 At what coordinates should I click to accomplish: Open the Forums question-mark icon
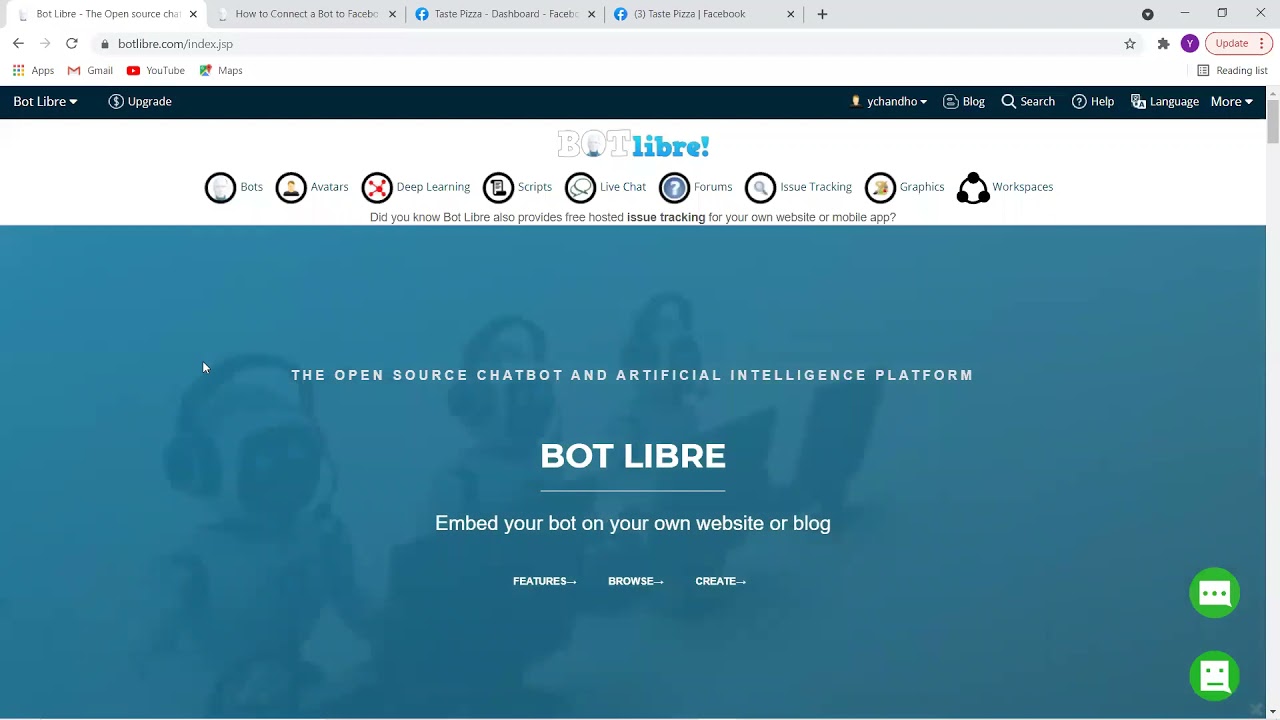(x=675, y=188)
